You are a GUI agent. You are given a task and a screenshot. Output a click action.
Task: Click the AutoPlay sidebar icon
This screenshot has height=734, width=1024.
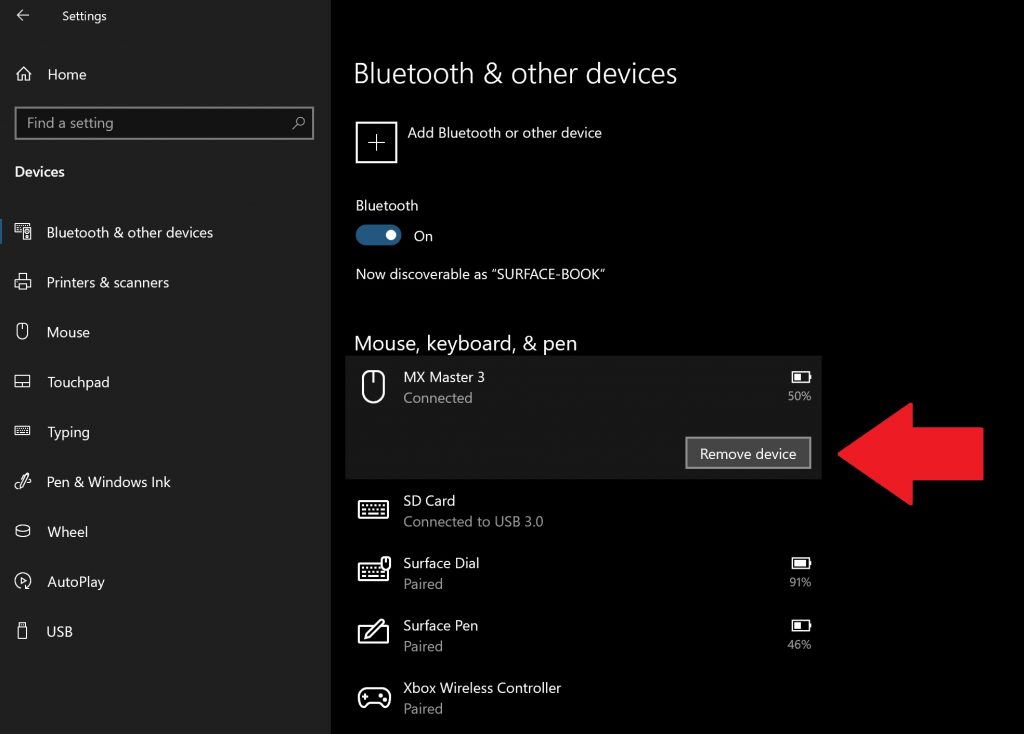[x=23, y=581]
